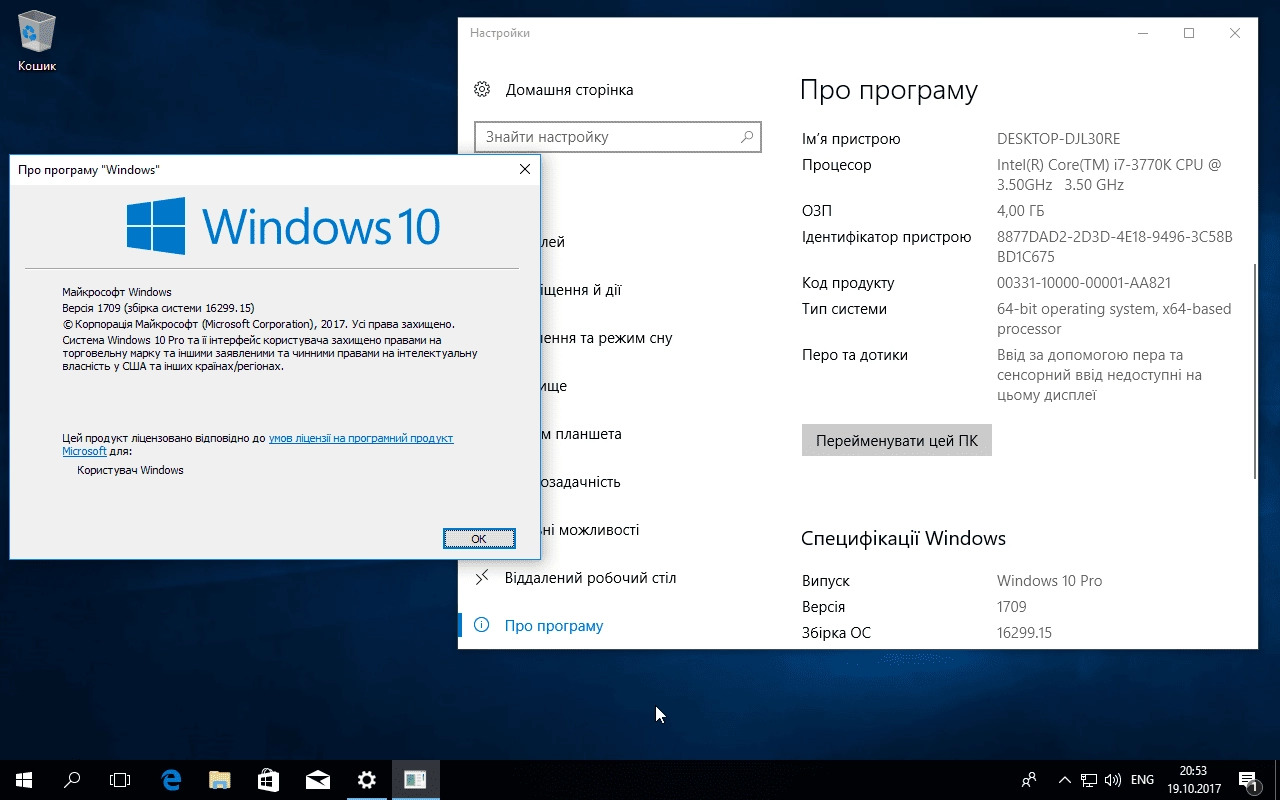Viewport: 1280px width, 800px height.
Task: Open Task View on the taskbar
Action: [120, 779]
